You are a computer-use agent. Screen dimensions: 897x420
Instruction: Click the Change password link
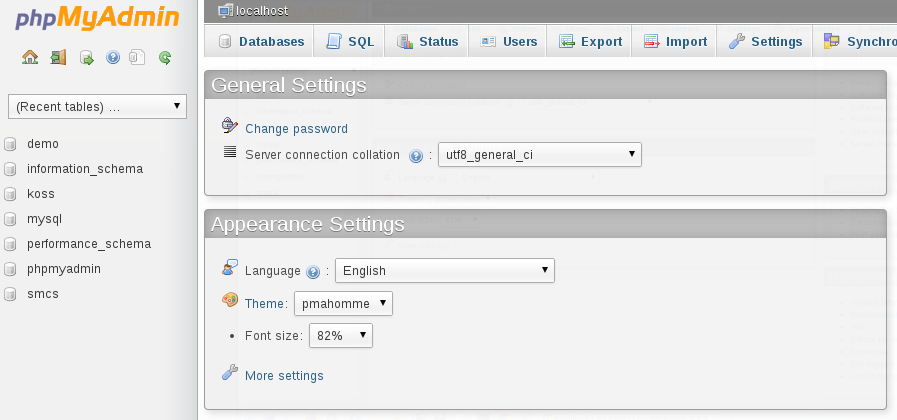(296, 129)
